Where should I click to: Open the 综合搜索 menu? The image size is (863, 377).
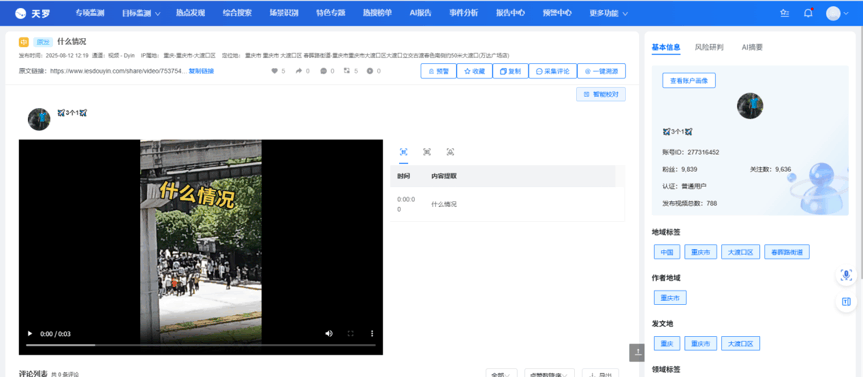pyautogui.click(x=237, y=13)
